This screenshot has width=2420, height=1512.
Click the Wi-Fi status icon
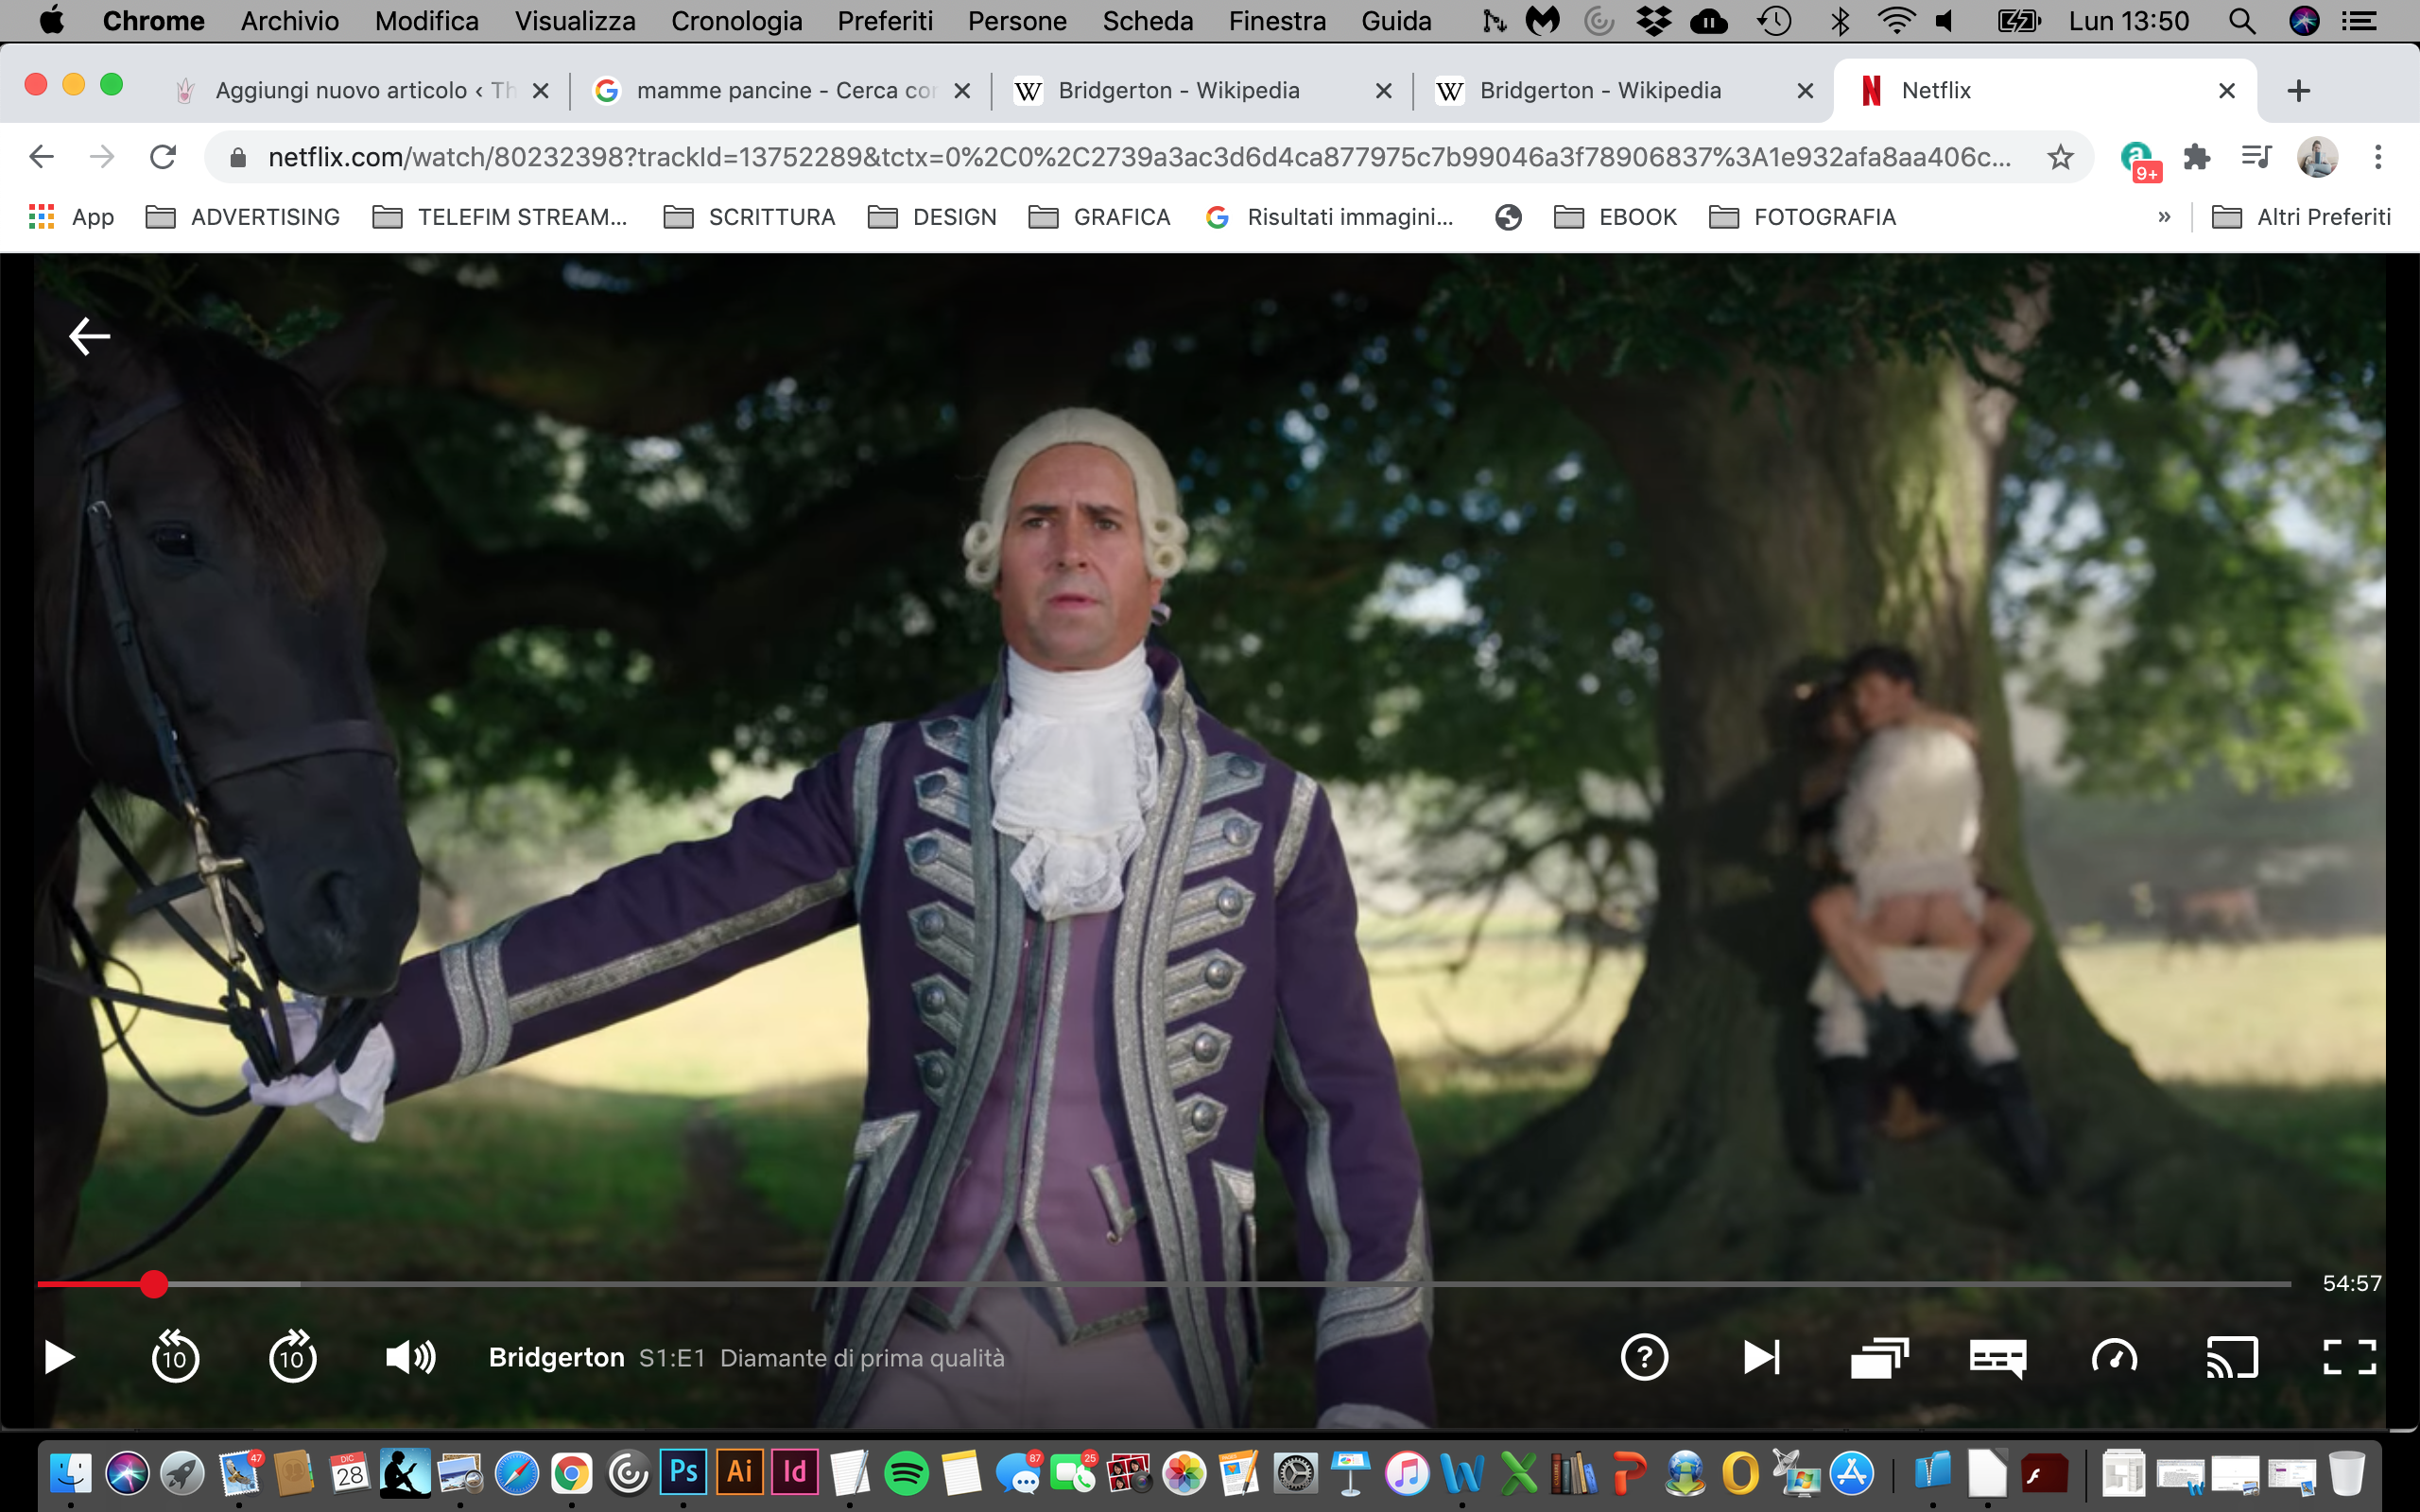point(1896,21)
